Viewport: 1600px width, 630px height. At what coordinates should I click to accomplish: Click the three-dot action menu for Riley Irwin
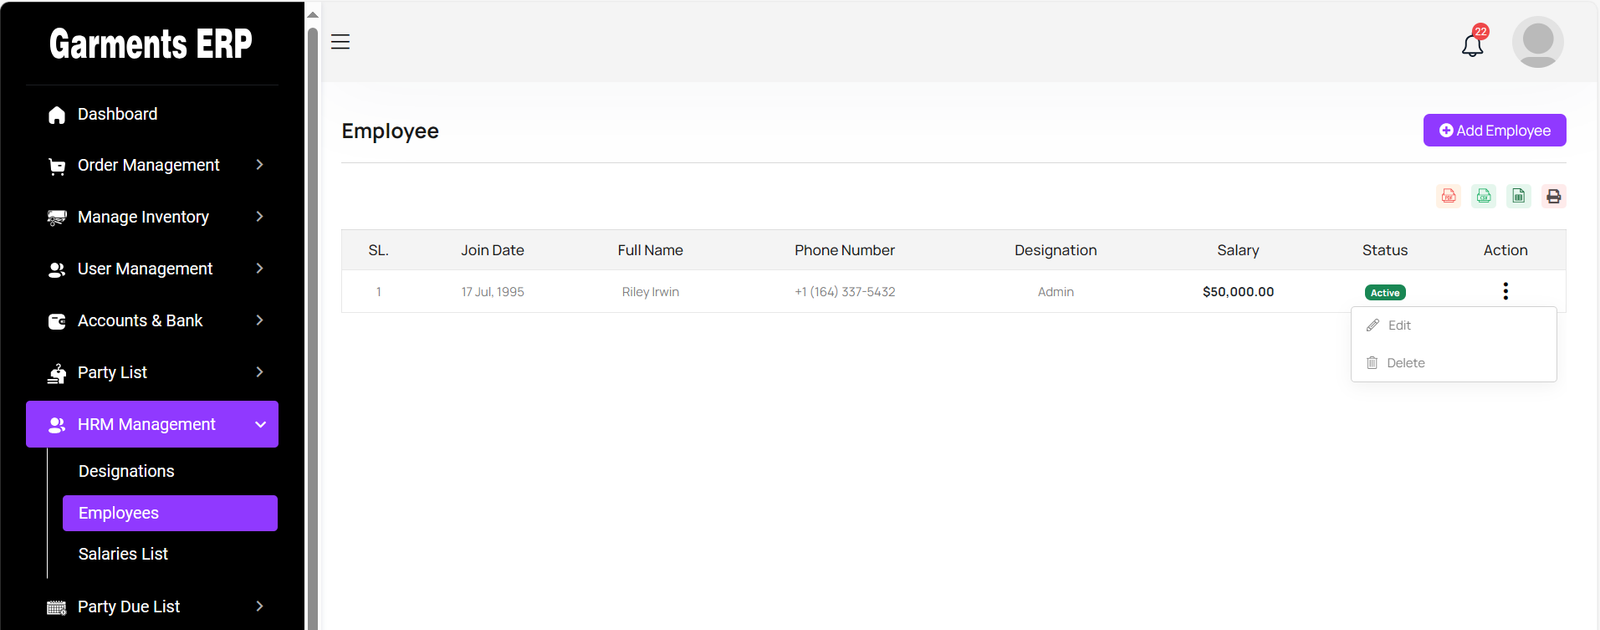[x=1505, y=291]
